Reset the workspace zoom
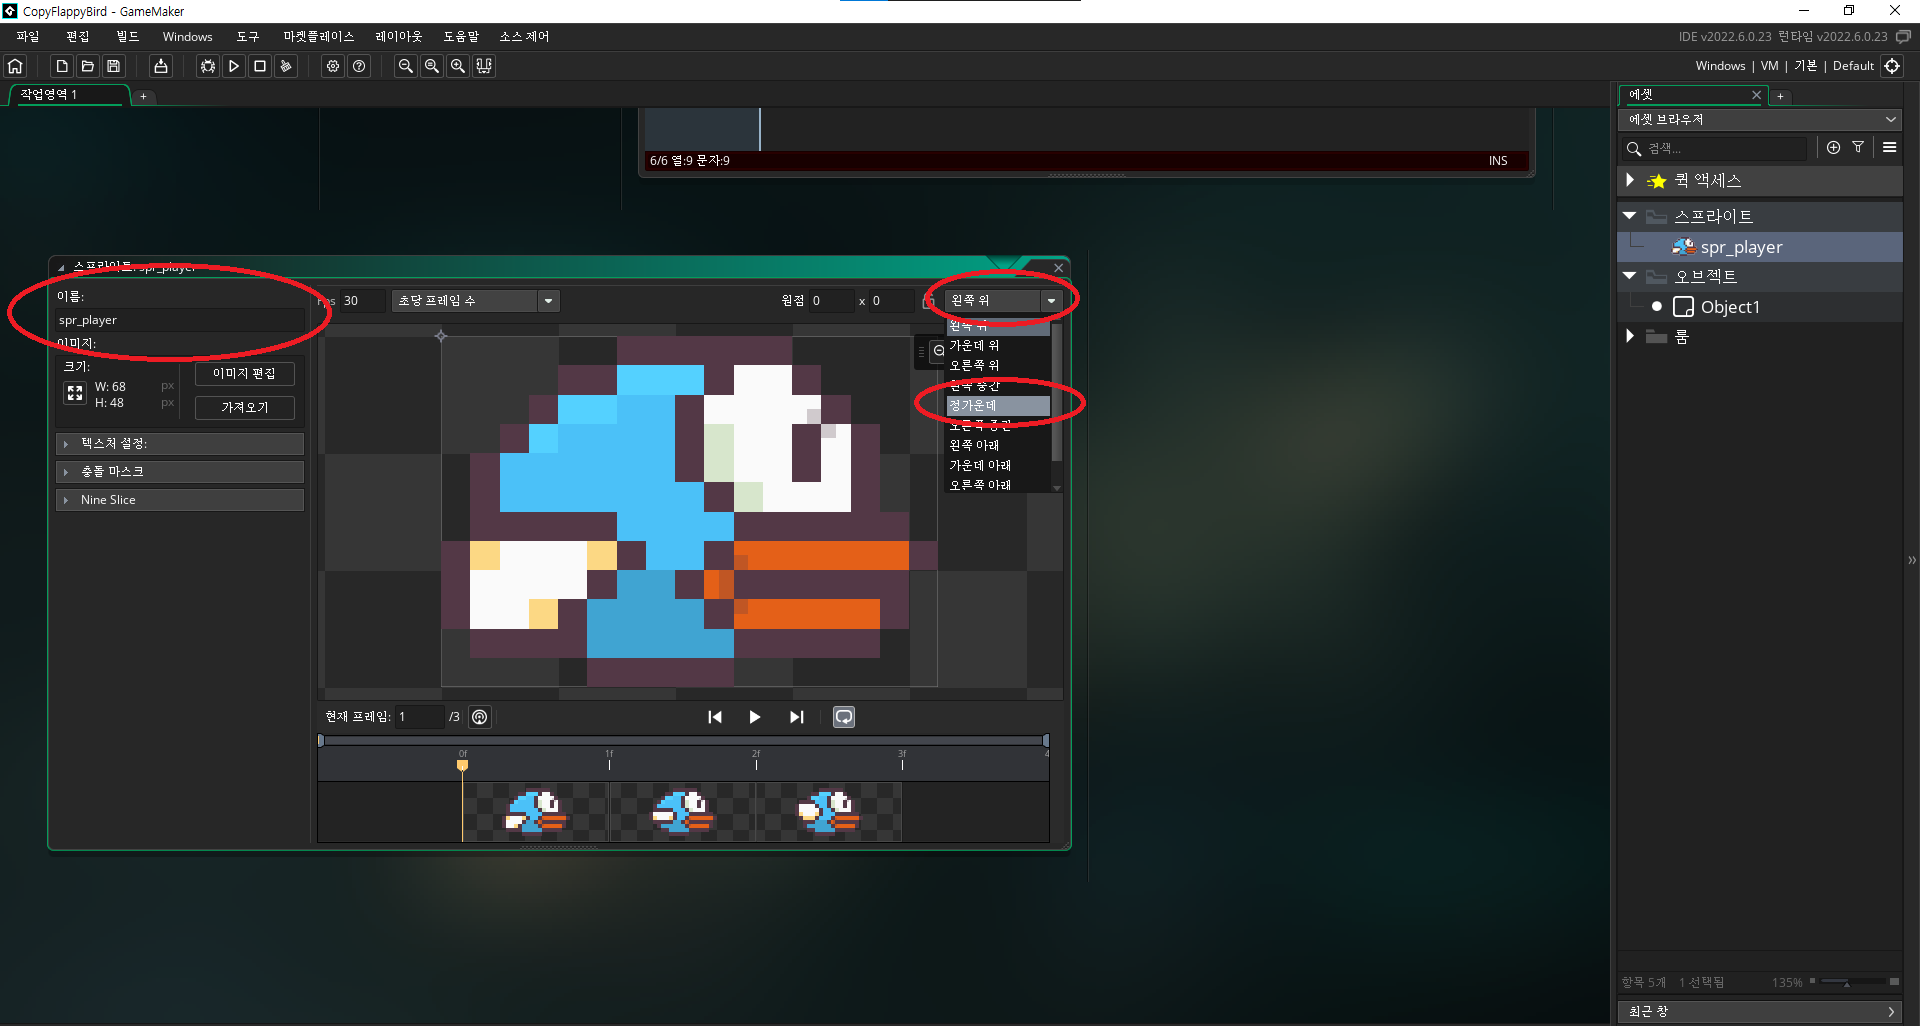The height and width of the screenshot is (1026, 1920). (432, 66)
